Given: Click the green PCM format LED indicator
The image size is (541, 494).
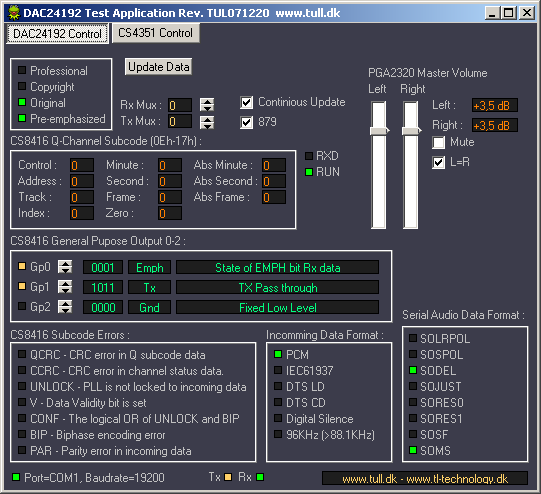Looking at the screenshot, I should (x=278, y=354).
